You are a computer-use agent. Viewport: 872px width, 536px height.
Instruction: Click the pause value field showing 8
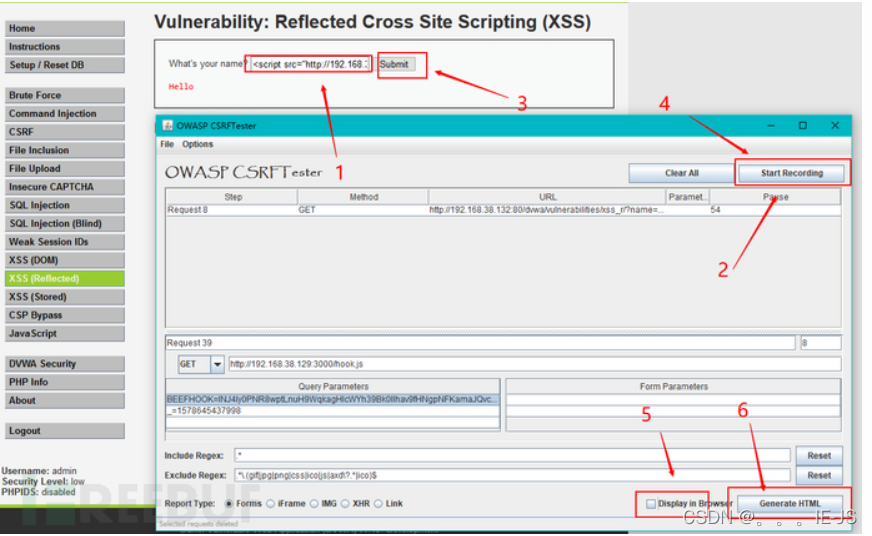tap(820, 343)
